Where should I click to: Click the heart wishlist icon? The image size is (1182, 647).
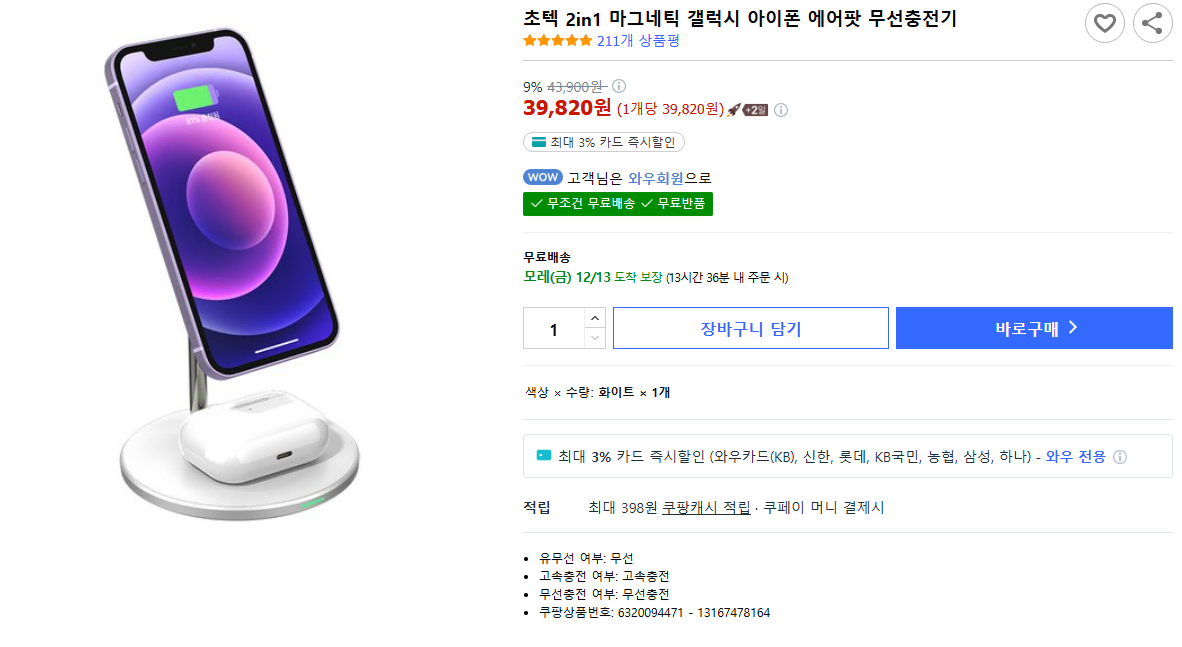click(x=1104, y=23)
